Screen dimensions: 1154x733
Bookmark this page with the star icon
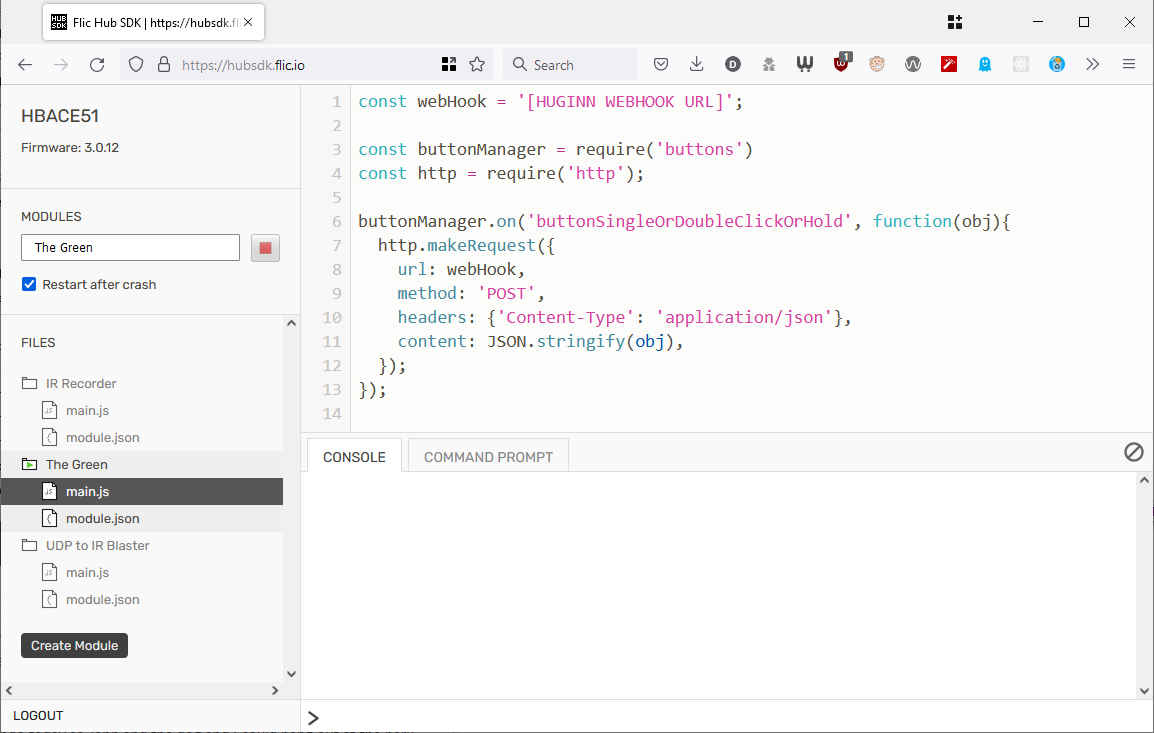[477, 65]
